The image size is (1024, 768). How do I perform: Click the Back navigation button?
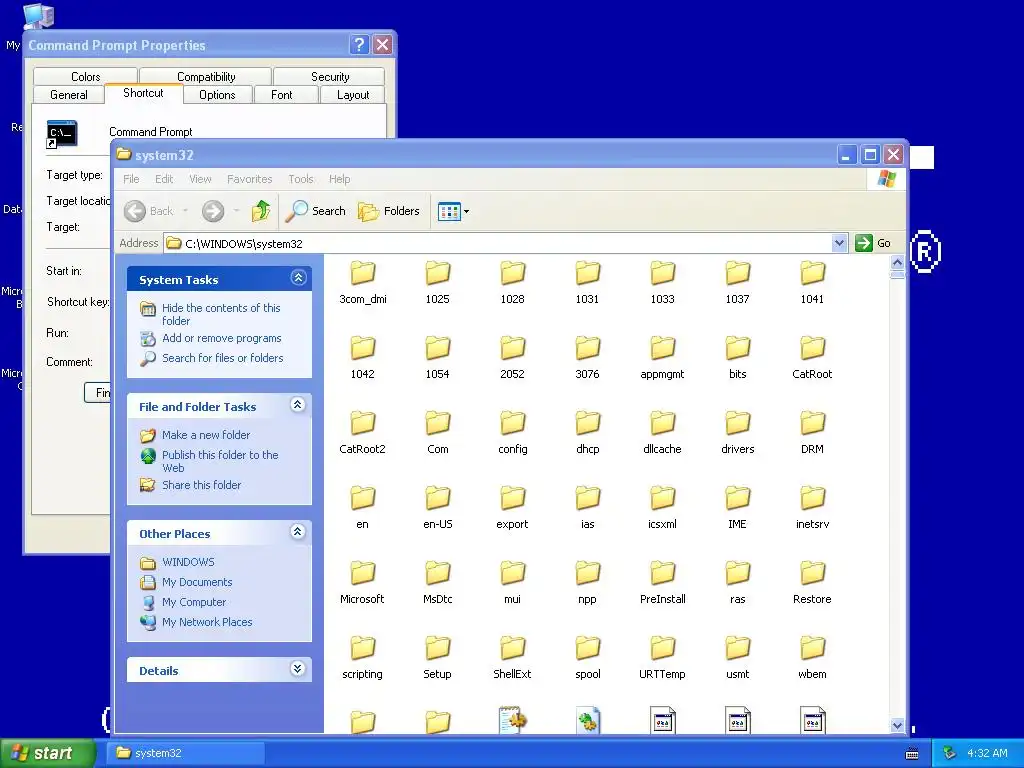click(150, 211)
